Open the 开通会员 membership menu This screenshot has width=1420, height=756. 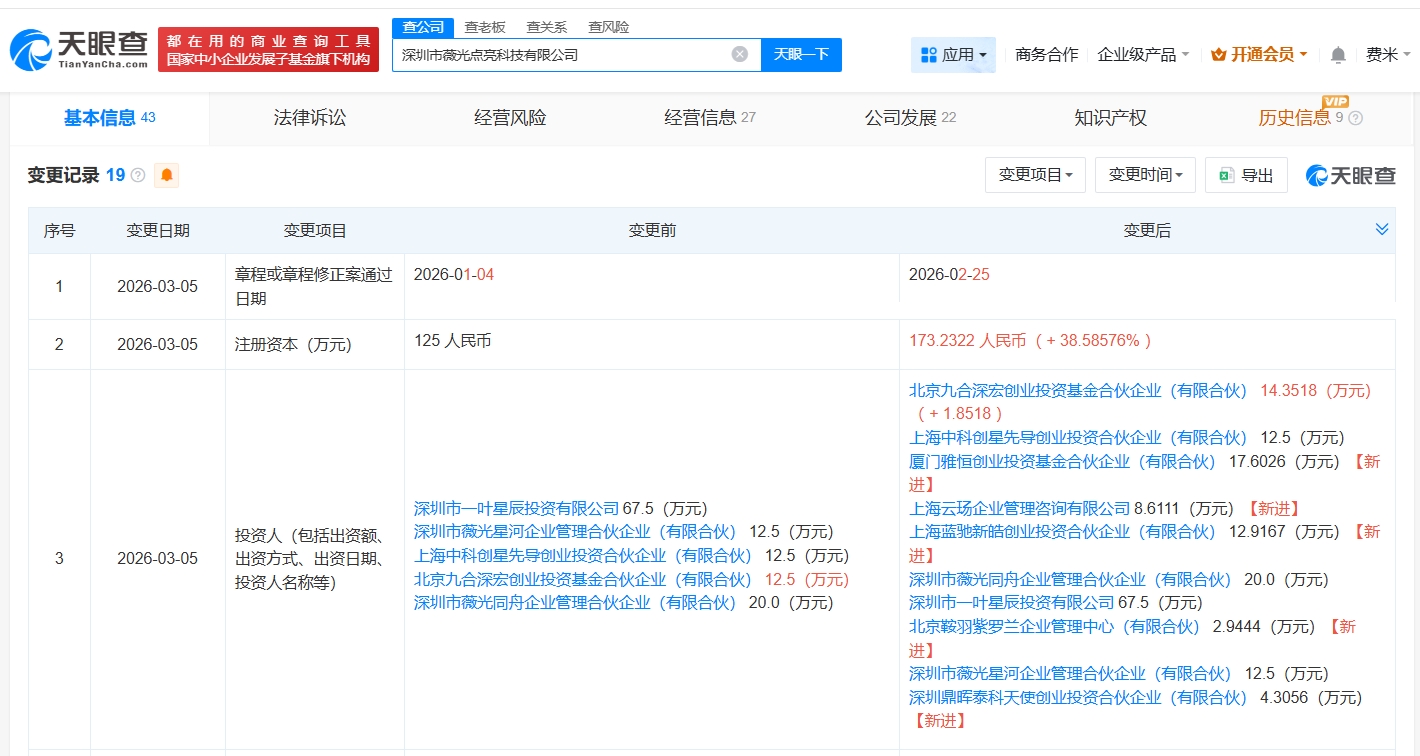point(1259,55)
